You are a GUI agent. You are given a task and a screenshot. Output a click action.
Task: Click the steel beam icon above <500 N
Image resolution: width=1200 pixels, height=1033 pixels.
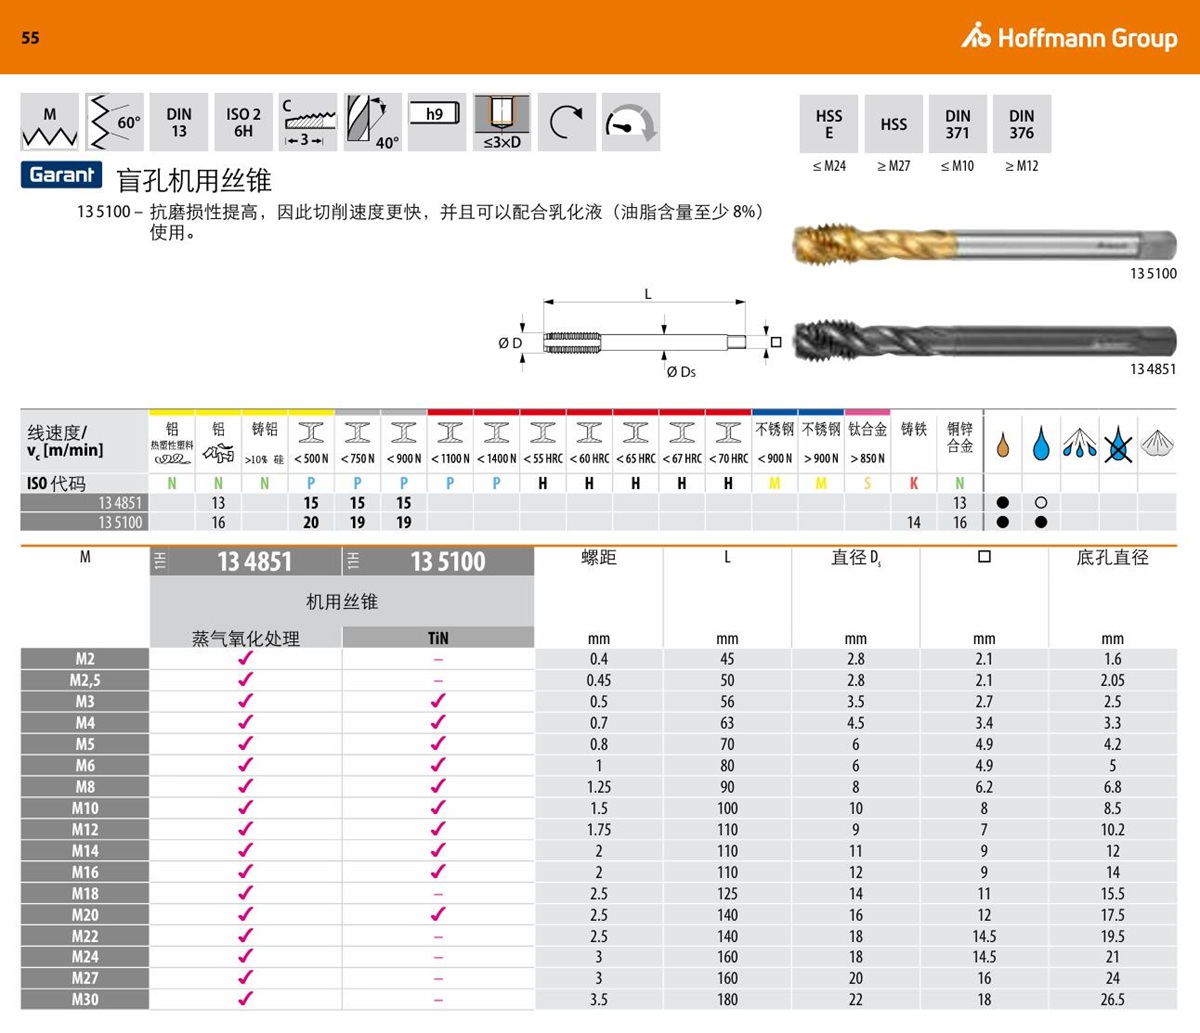click(311, 432)
